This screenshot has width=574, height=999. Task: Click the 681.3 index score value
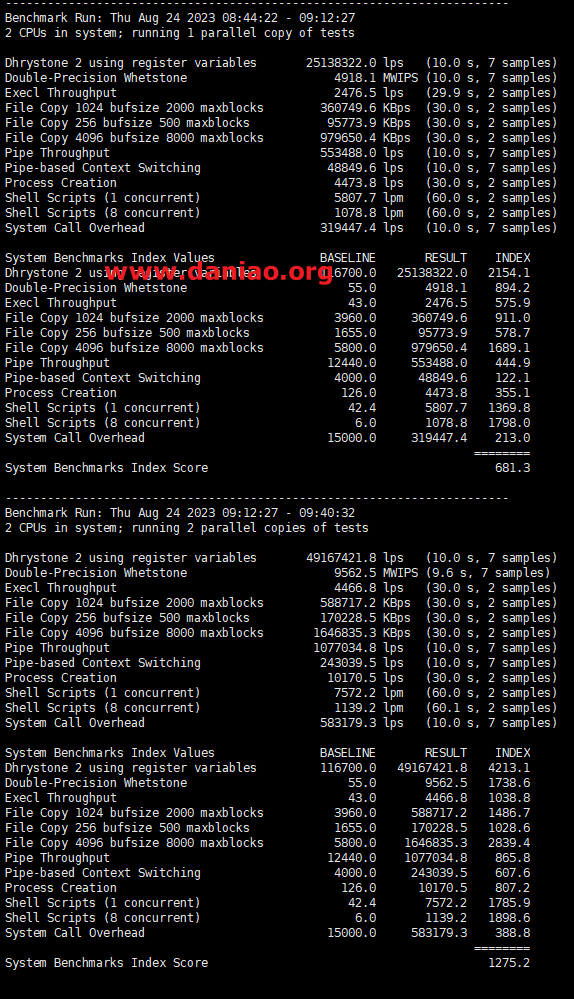(512, 468)
